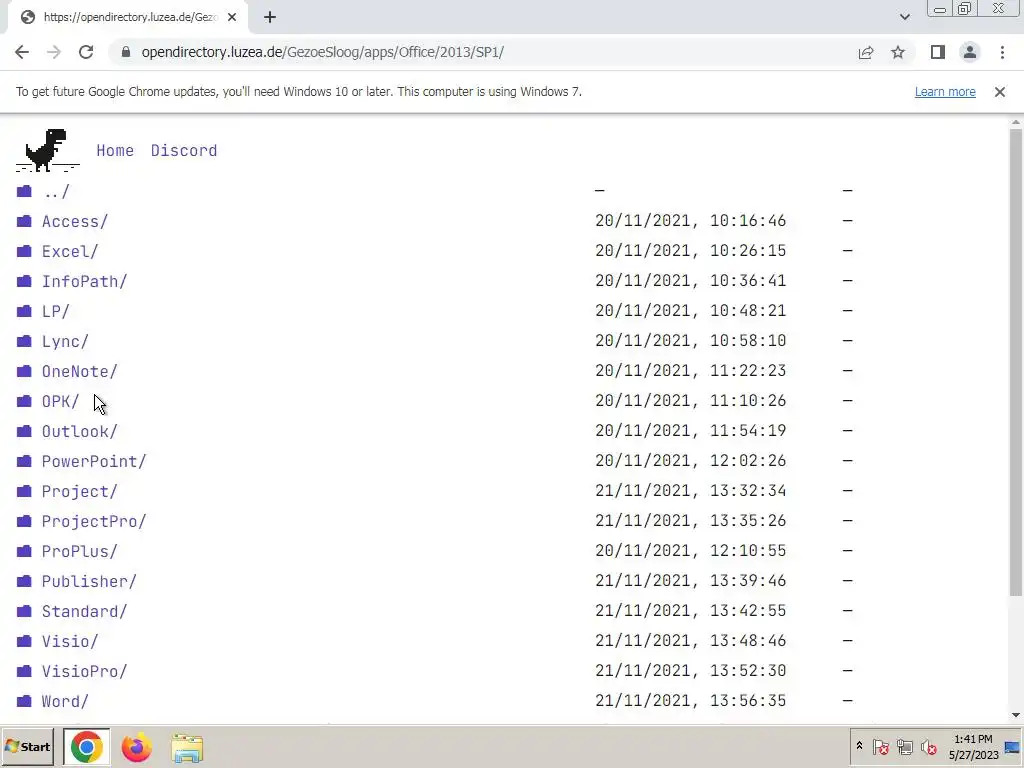Click Chrome icon in taskbar
Screen dimensions: 1024x768
tap(87, 747)
